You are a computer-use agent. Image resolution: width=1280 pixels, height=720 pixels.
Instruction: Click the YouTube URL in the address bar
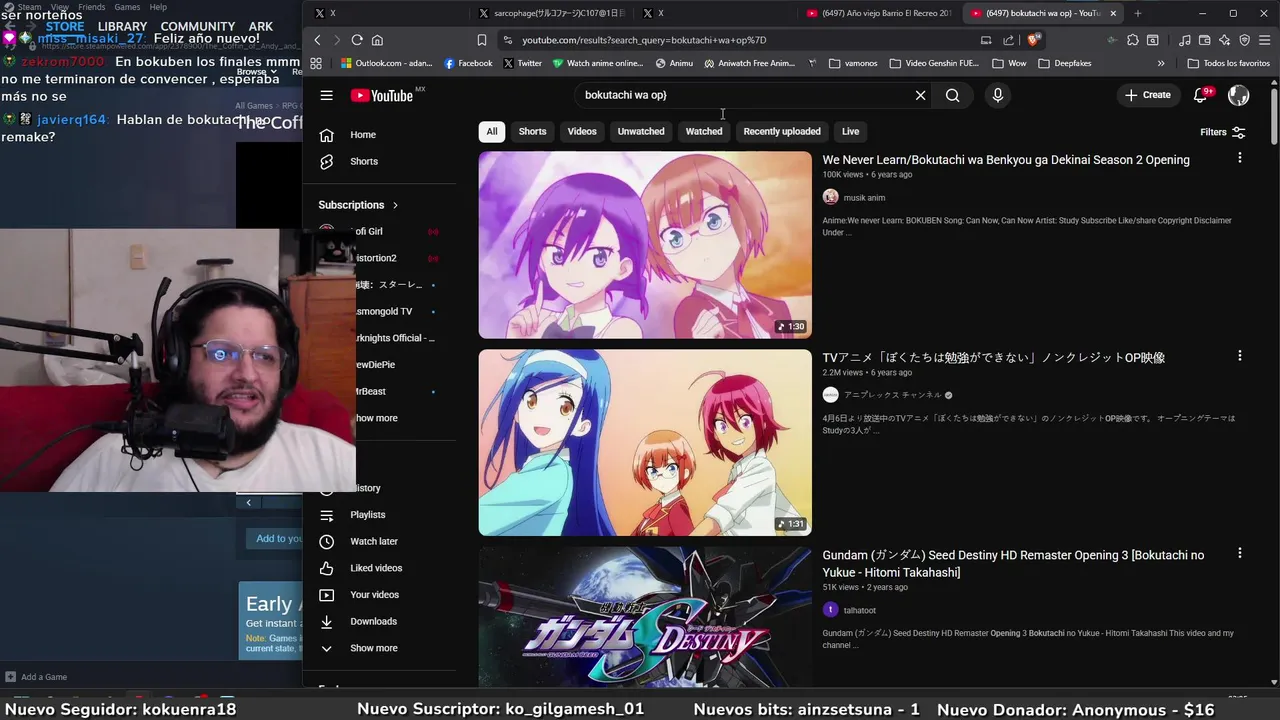pos(644,40)
